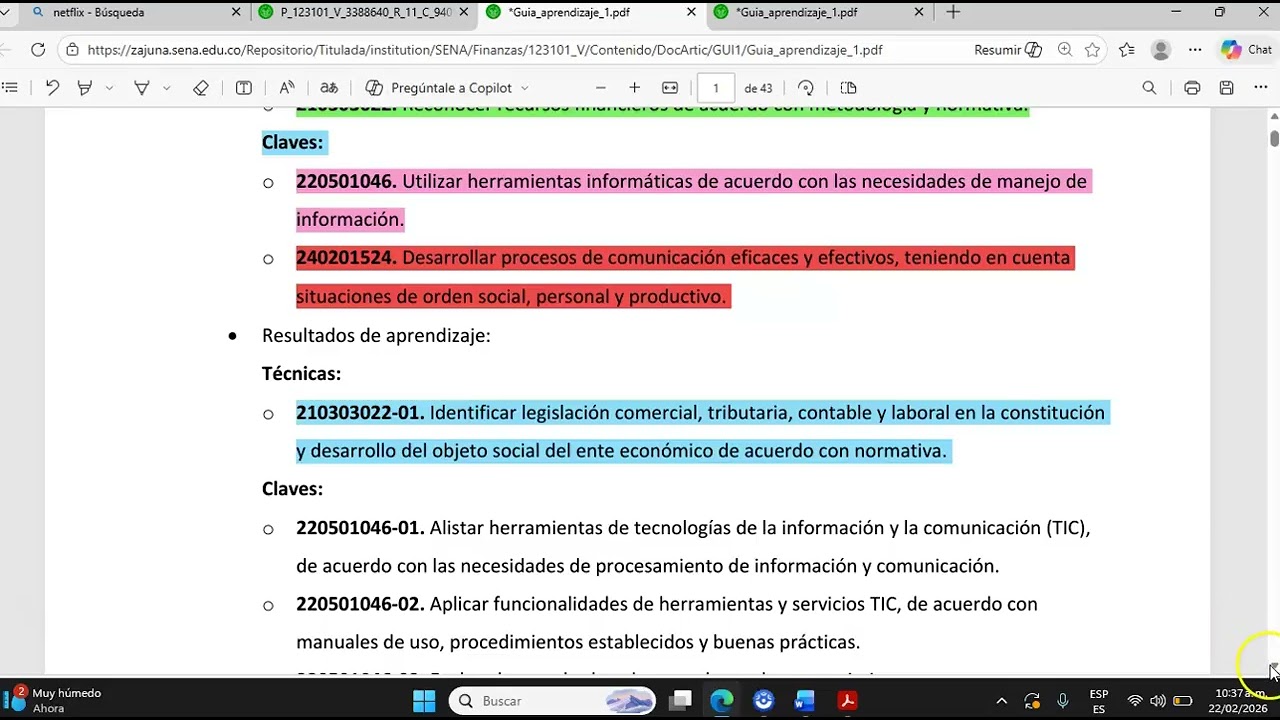Rotate the PDF page
1280x720 pixels.
(806, 88)
